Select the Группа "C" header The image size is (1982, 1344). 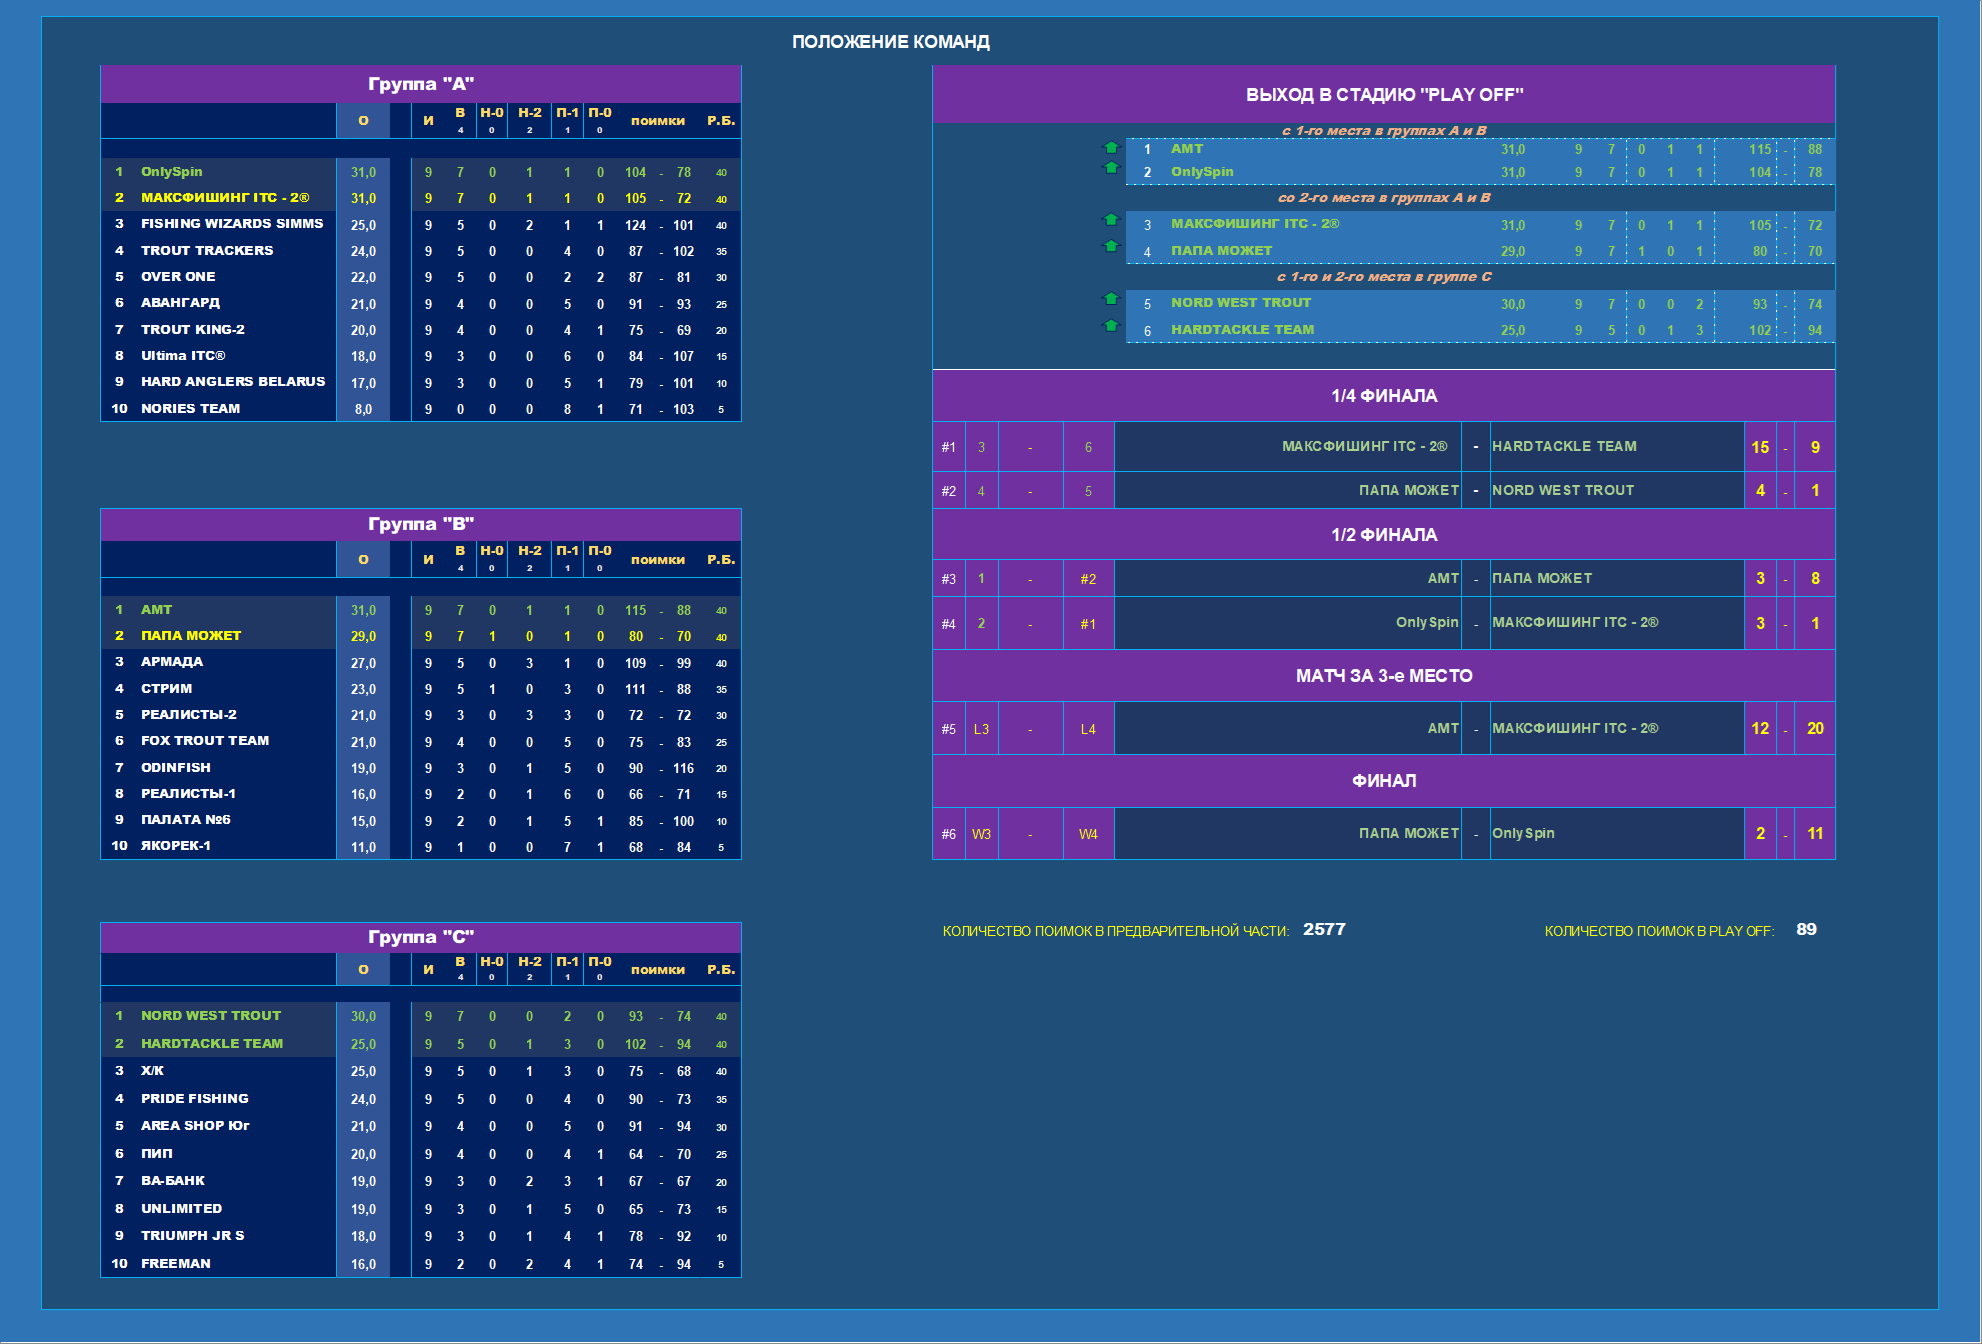(x=421, y=937)
